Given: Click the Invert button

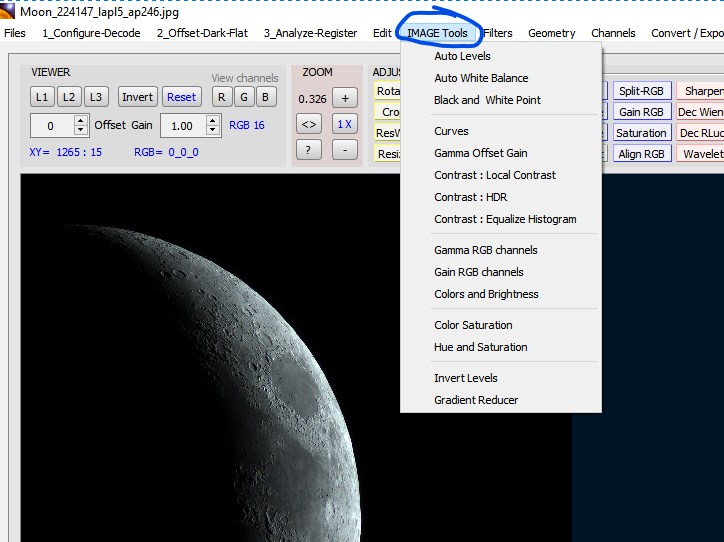Looking at the screenshot, I should tap(138, 97).
